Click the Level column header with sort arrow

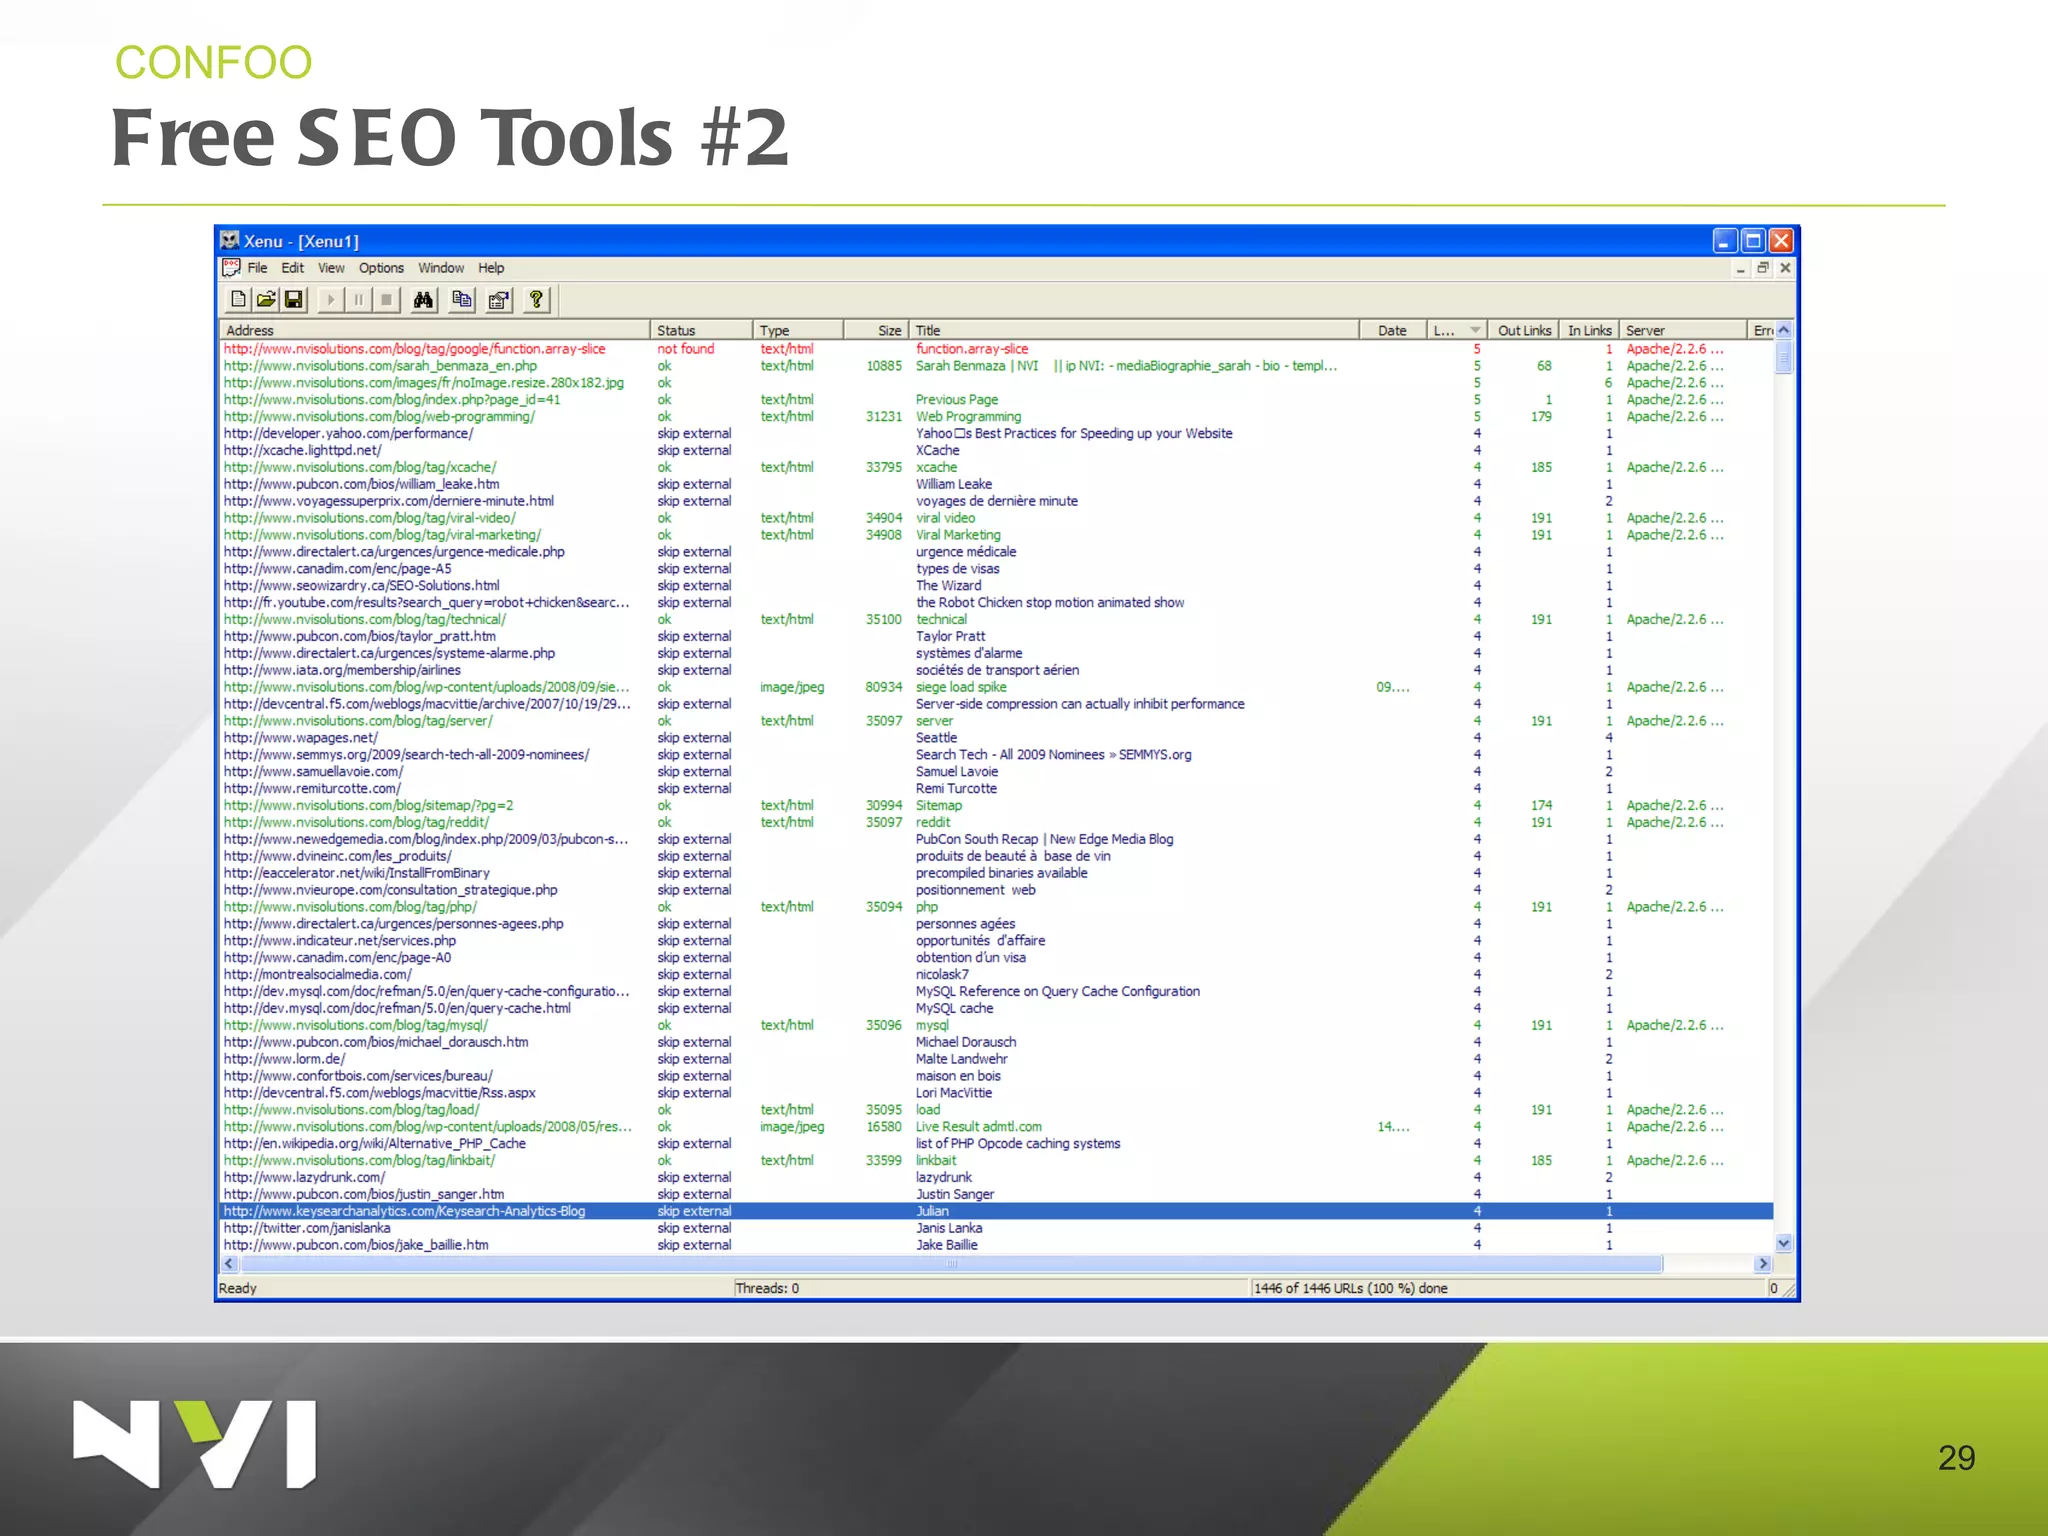1456,330
